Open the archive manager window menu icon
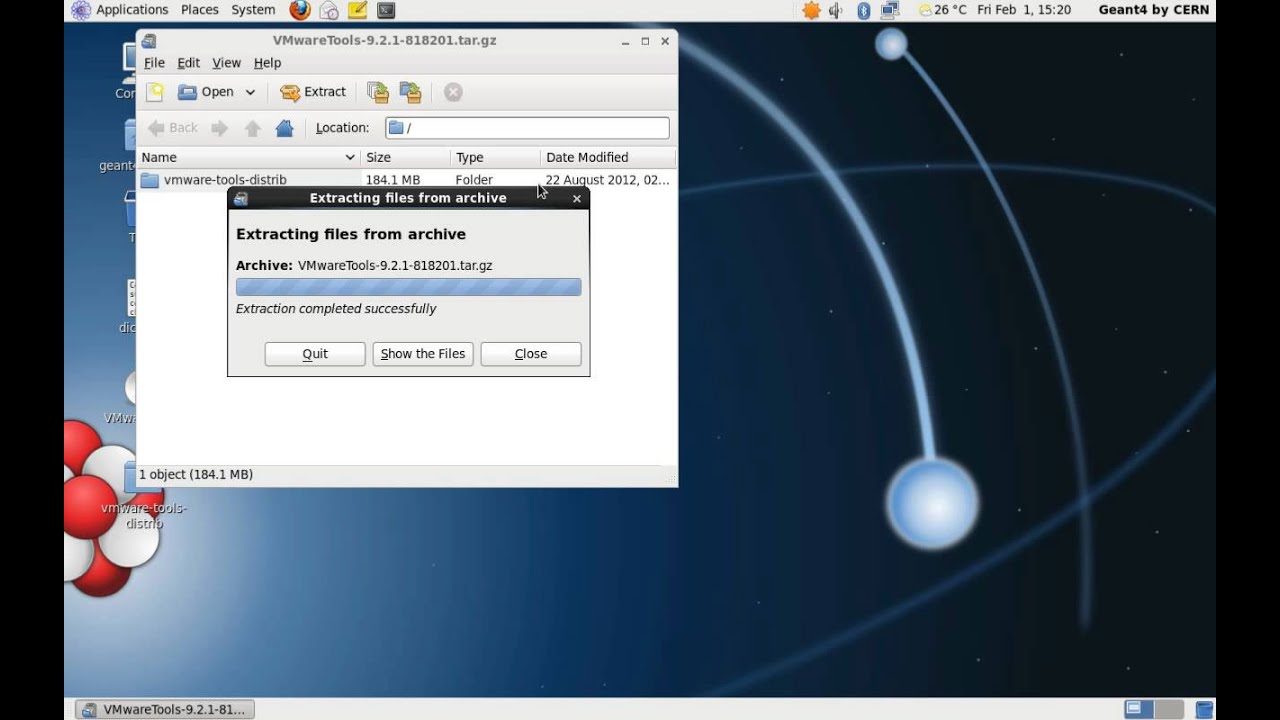1280x720 pixels. tap(149, 41)
